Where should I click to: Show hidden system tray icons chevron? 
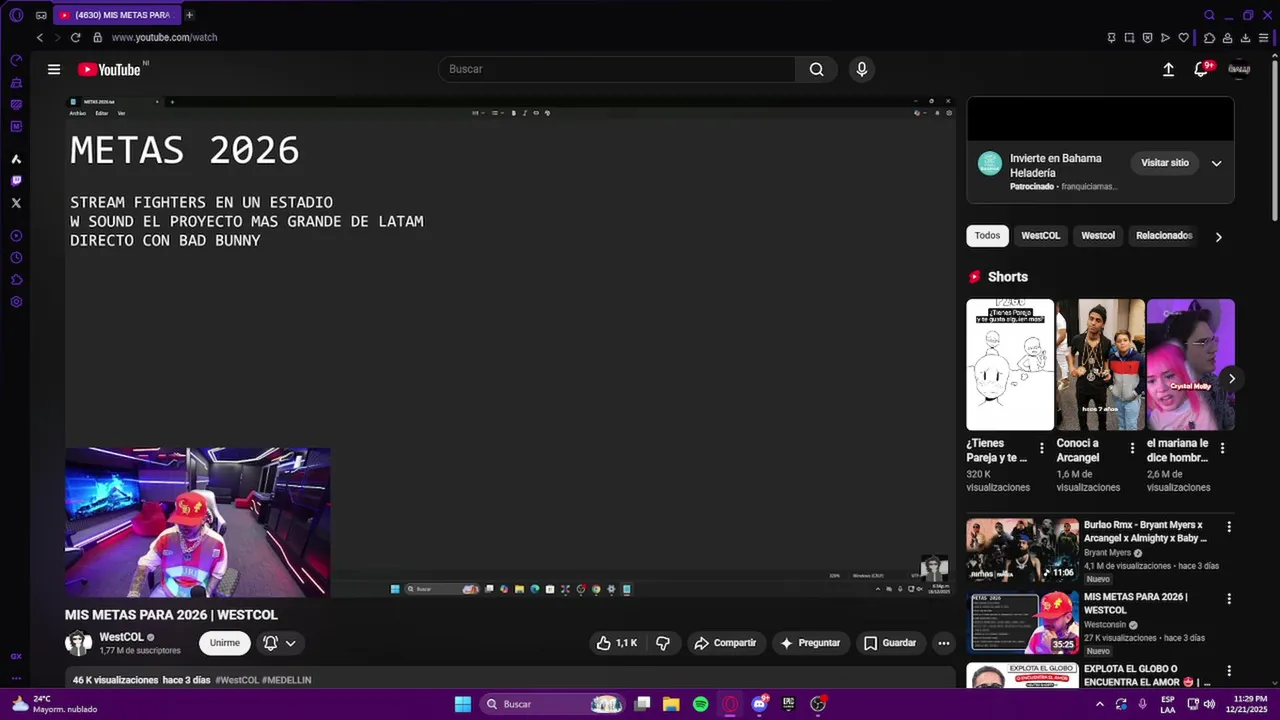click(1100, 704)
